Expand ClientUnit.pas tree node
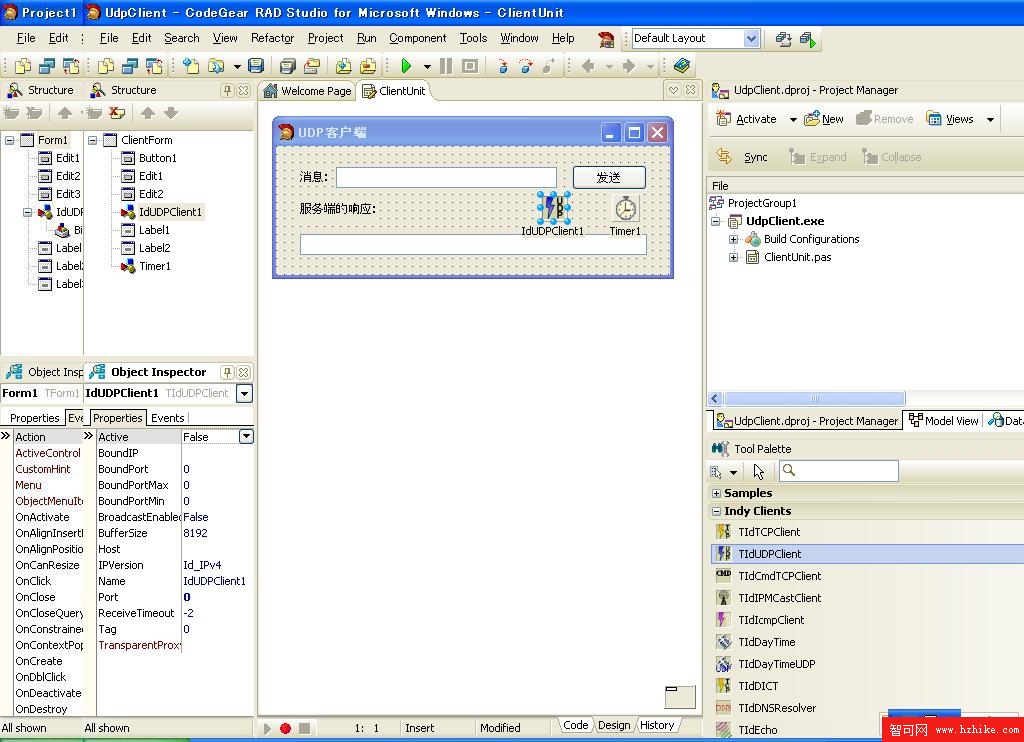Image resolution: width=1024 pixels, height=742 pixels. 733,257
